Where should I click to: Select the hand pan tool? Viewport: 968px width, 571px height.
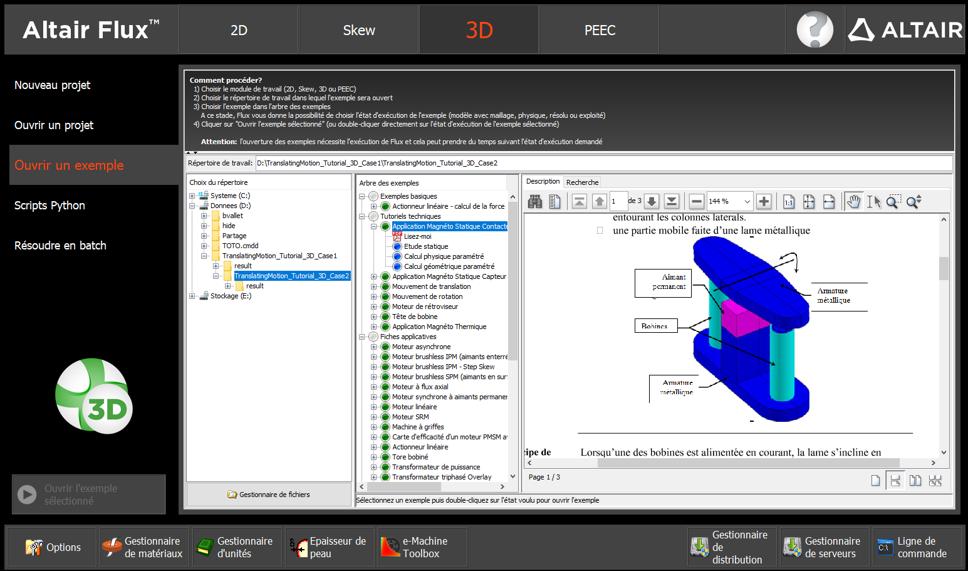pyautogui.click(x=854, y=202)
